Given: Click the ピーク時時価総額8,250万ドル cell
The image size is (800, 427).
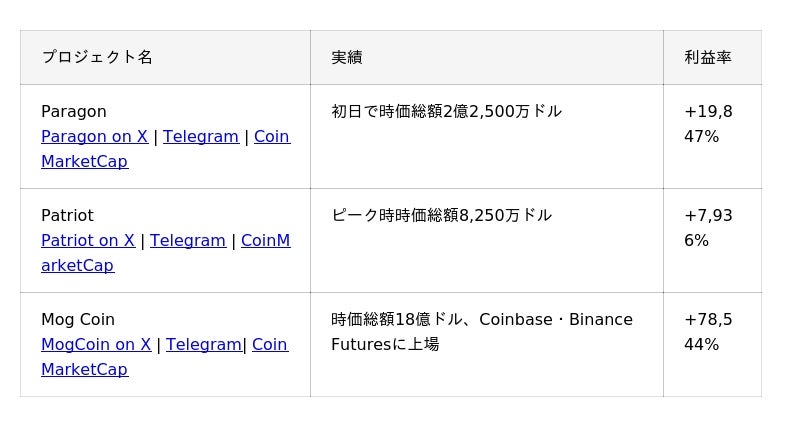Looking at the screenshot, I should point(487,241).
